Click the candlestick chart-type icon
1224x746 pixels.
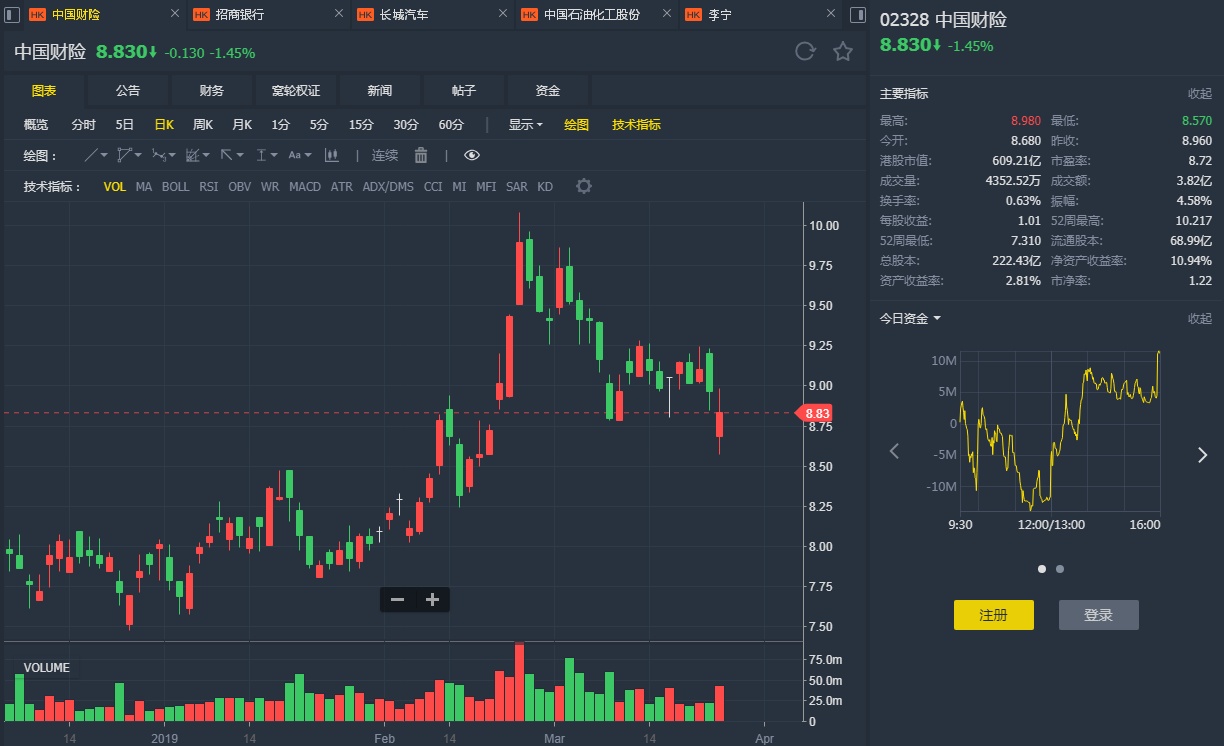tap(332, 155)
